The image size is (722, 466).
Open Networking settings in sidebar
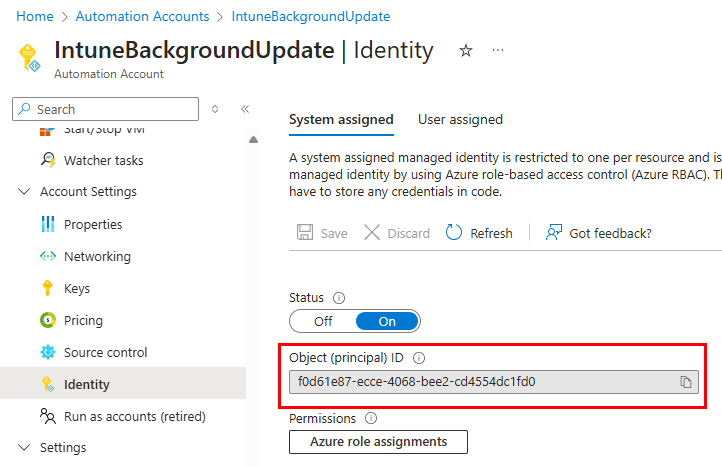click(x=97, y=256)
